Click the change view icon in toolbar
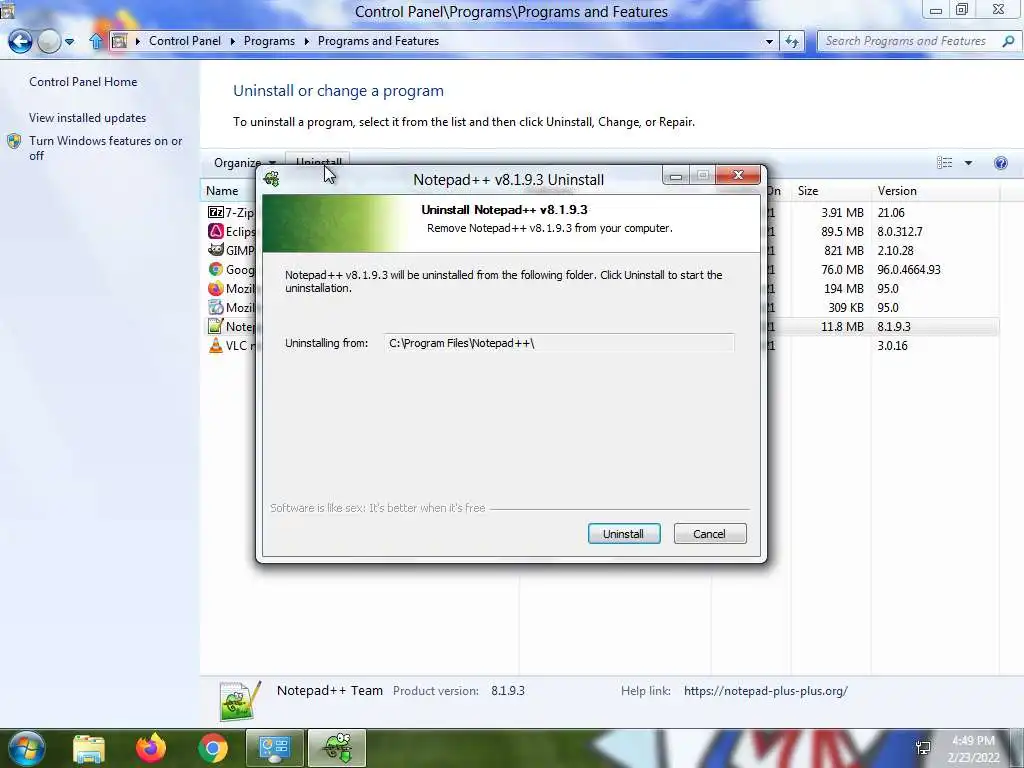The height and width of the screenshot is (768, 1024). click(x=944, y=163)
